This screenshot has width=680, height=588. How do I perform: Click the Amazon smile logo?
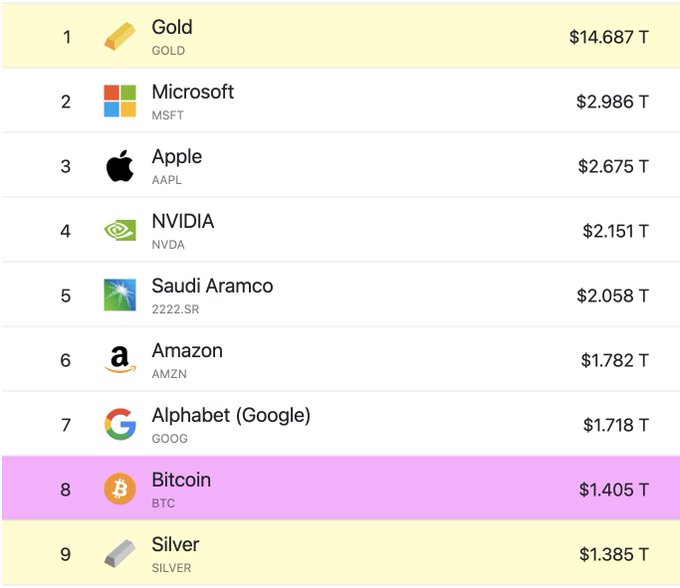pos(120,359)
